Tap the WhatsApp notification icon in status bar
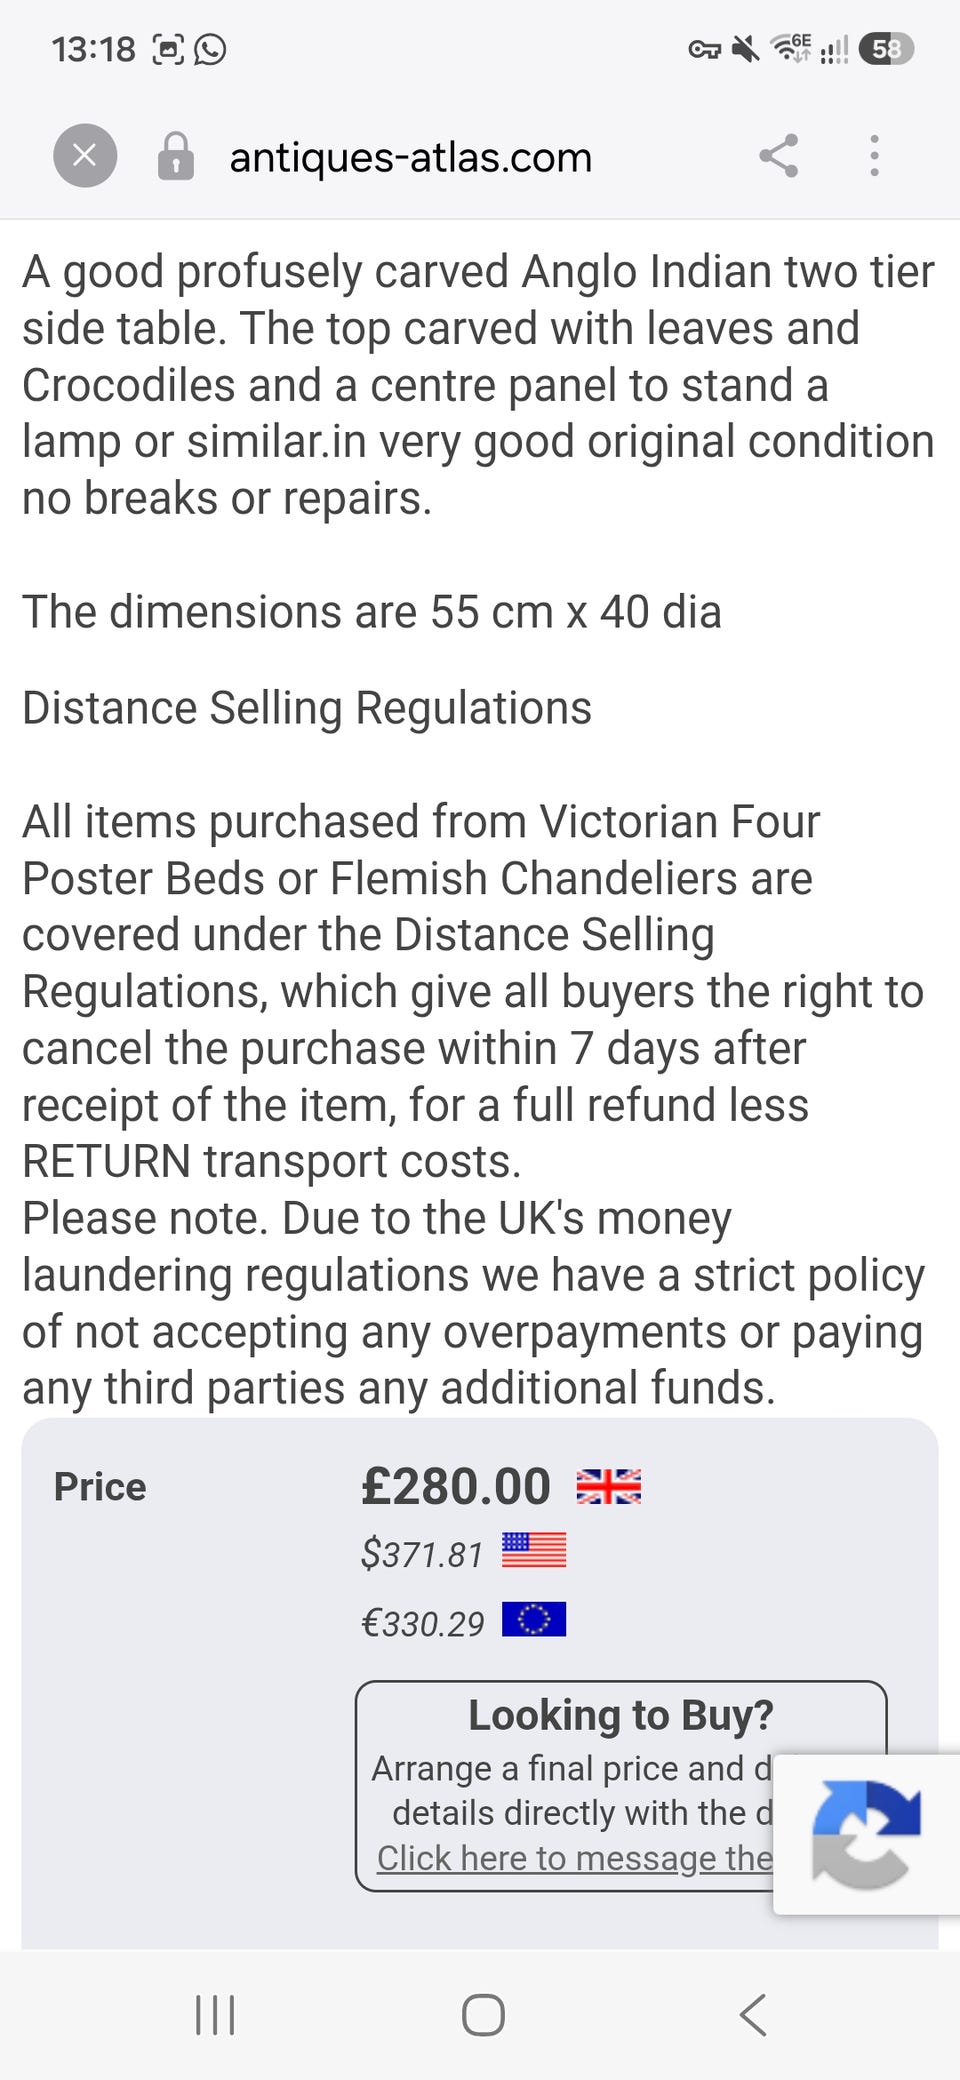The width and height of the screenshot is (960, 2080). click(210, 48)
